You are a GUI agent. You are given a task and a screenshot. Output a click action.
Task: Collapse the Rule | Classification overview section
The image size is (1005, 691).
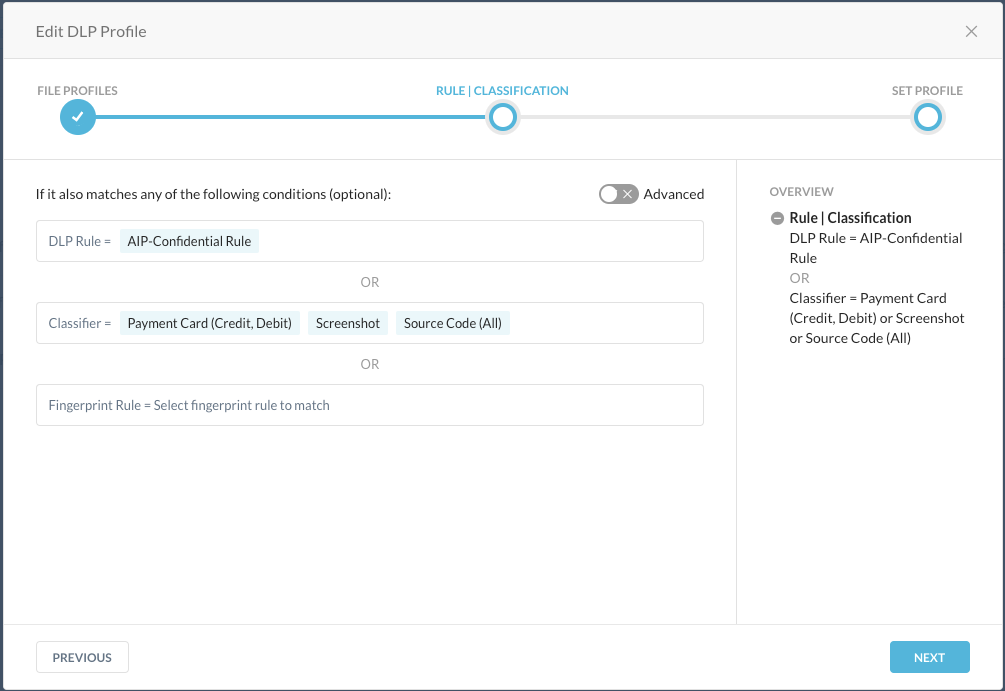[777, 218]
